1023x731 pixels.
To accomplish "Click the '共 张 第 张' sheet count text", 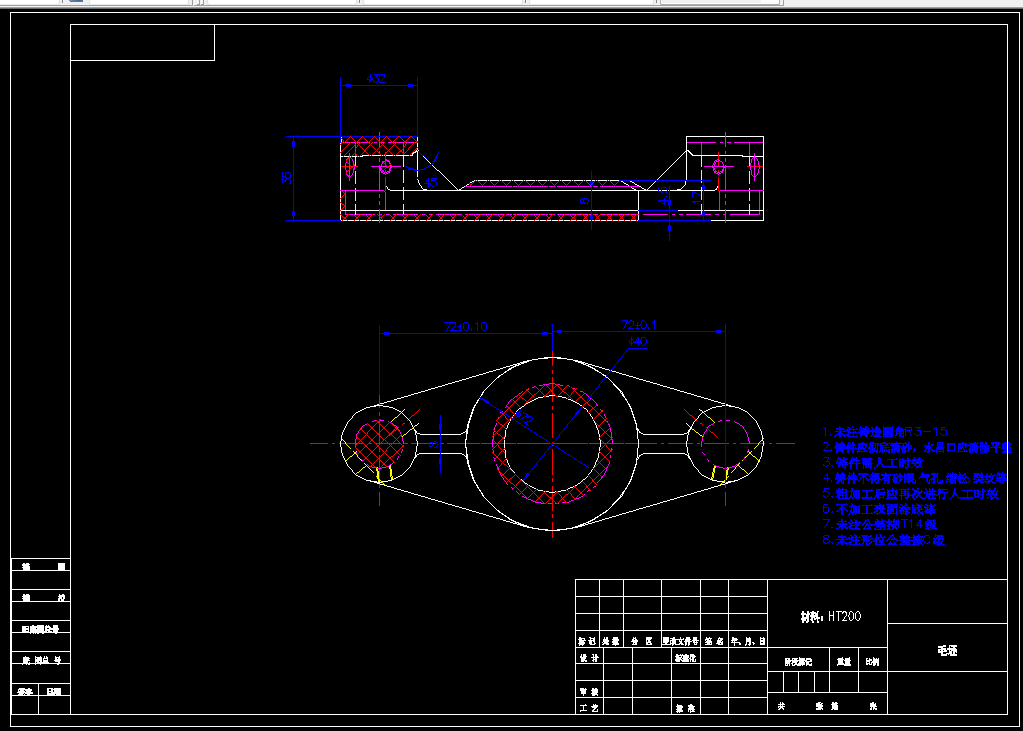I will [828, 706].
